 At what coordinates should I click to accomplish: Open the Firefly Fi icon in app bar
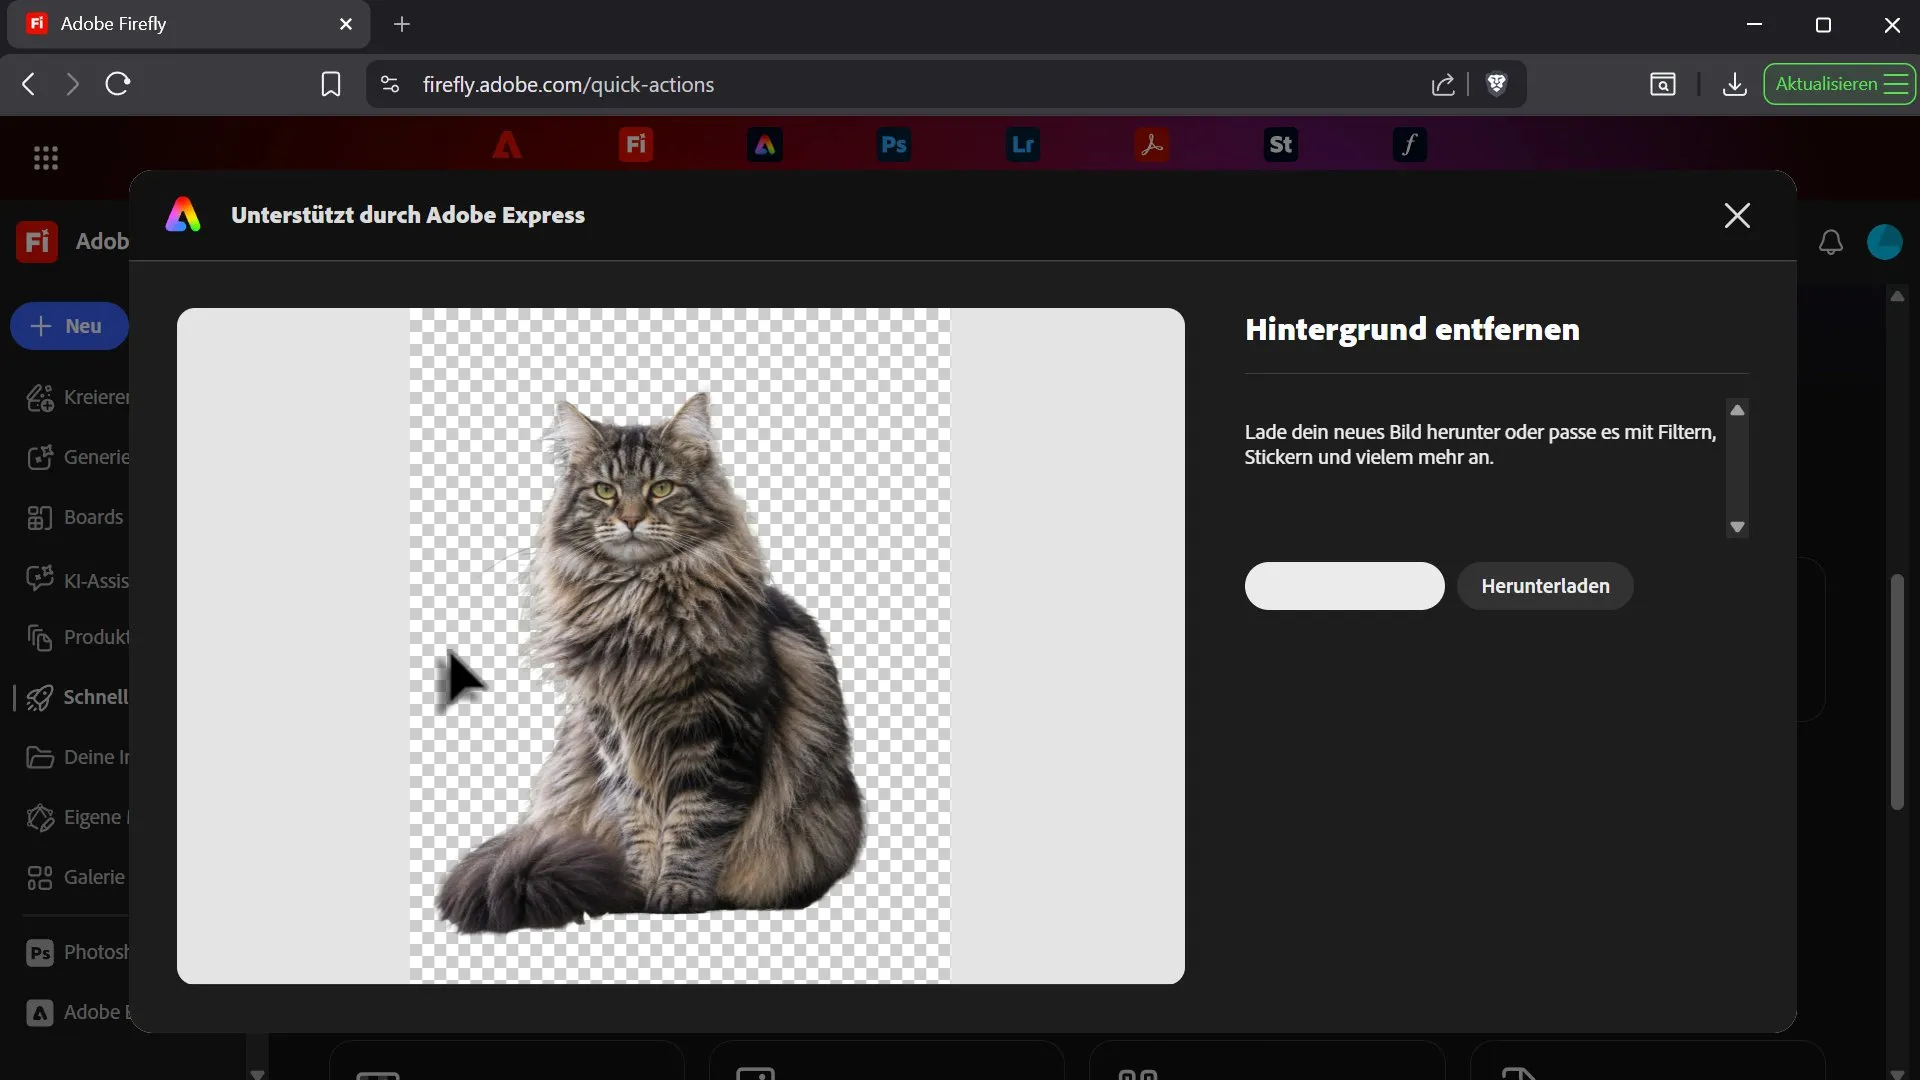(x=636, y=145)
